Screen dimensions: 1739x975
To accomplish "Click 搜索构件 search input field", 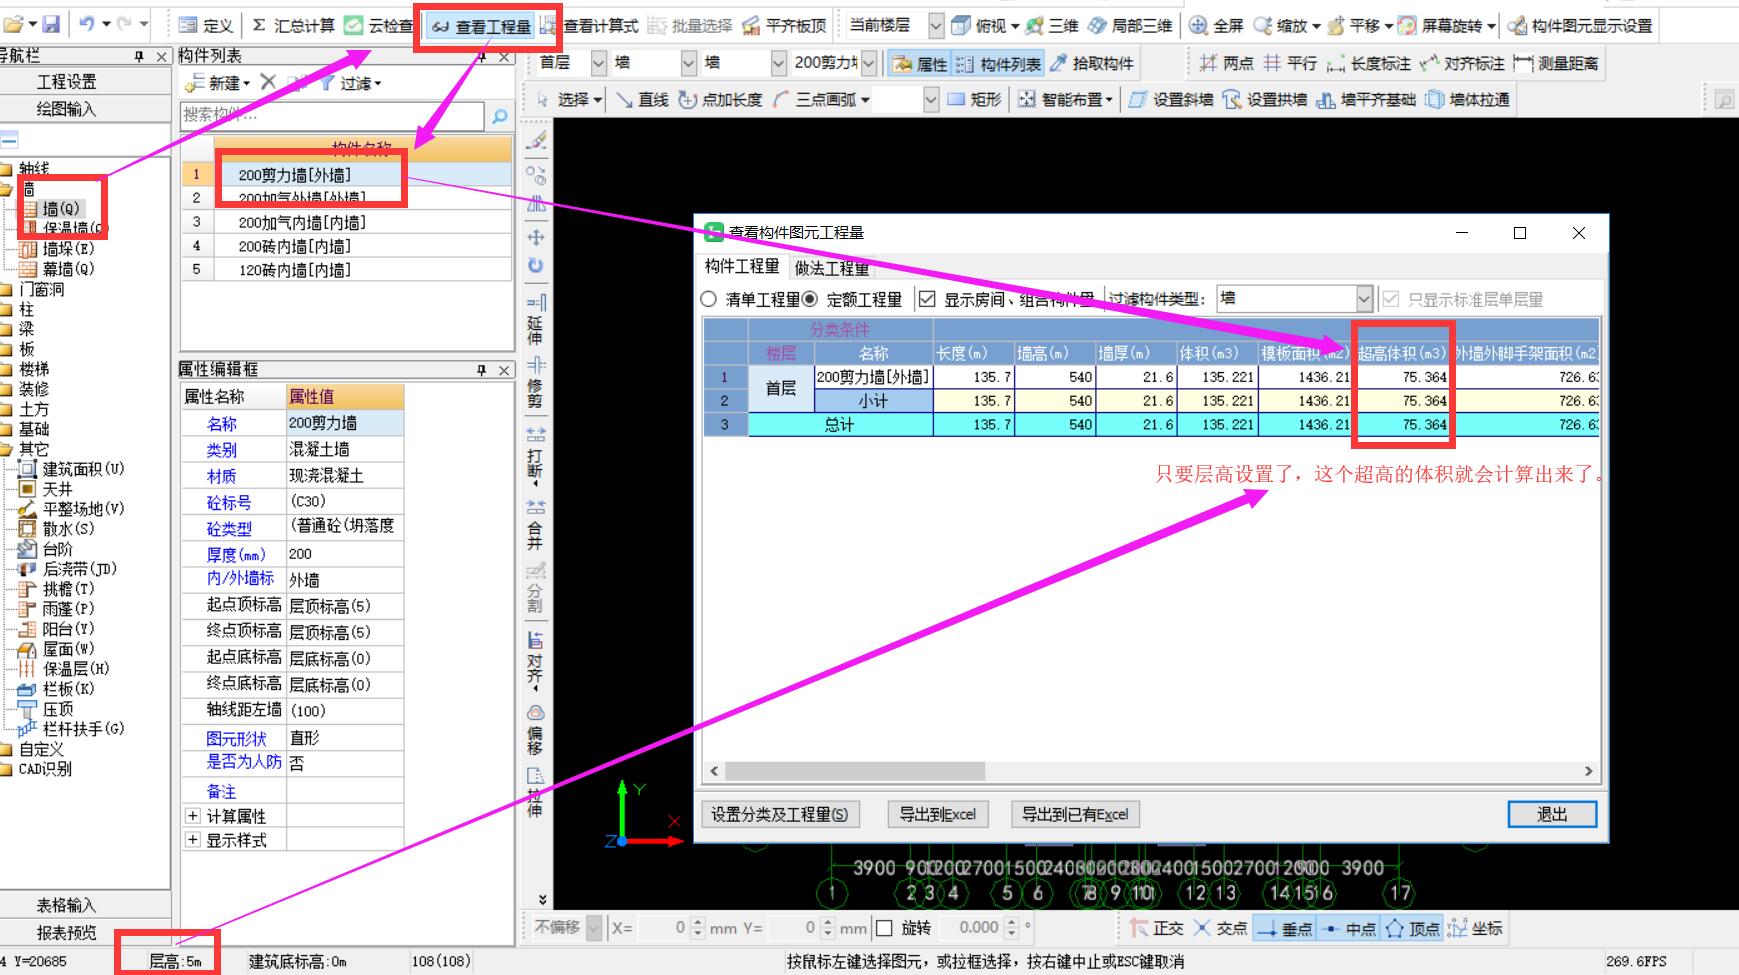I will click(333, 116).
